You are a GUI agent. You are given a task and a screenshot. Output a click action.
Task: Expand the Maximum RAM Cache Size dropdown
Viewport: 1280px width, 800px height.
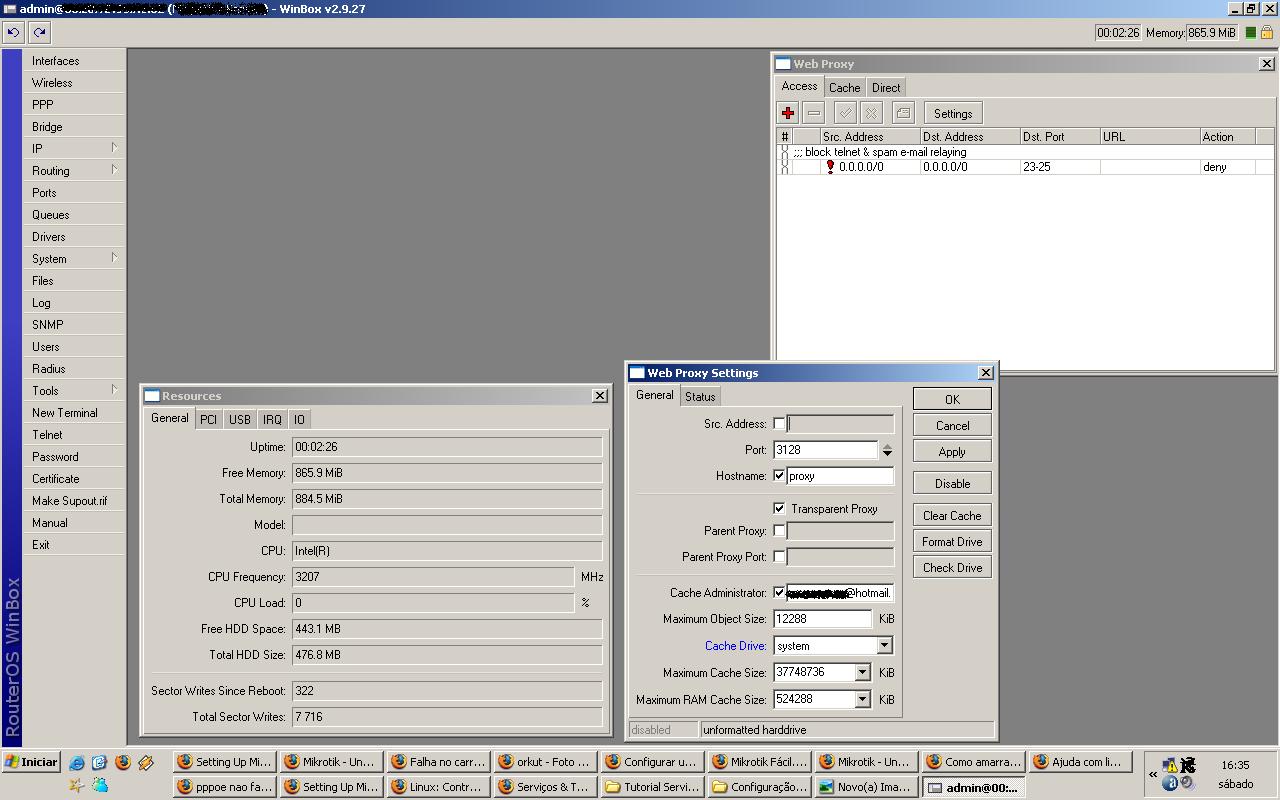coord(862,700)
